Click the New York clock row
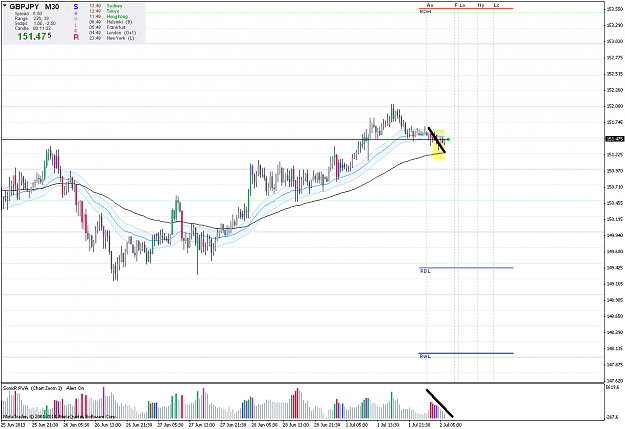The image size is (625, 429). (x=112, y=38)
